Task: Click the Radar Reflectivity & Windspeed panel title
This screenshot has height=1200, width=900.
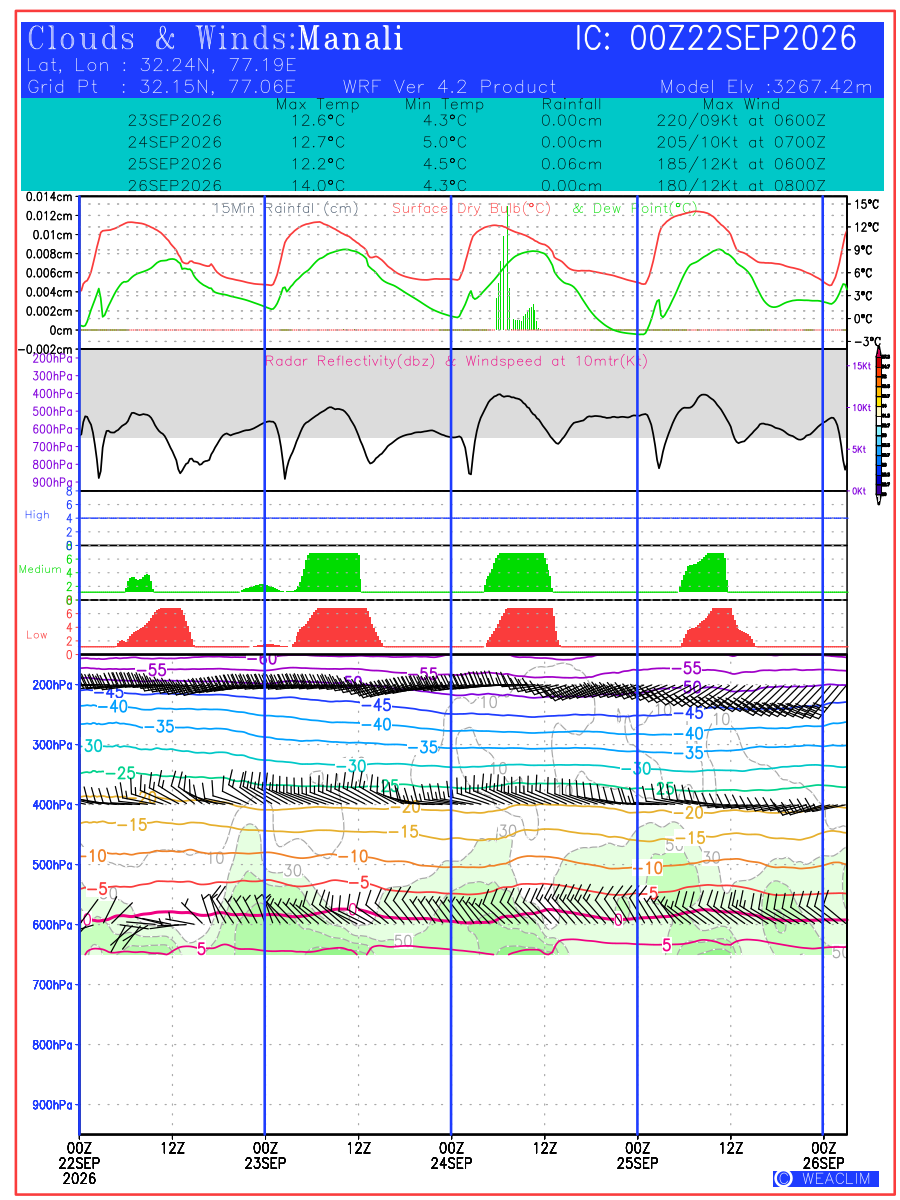Action: click(x=456, y=361)
